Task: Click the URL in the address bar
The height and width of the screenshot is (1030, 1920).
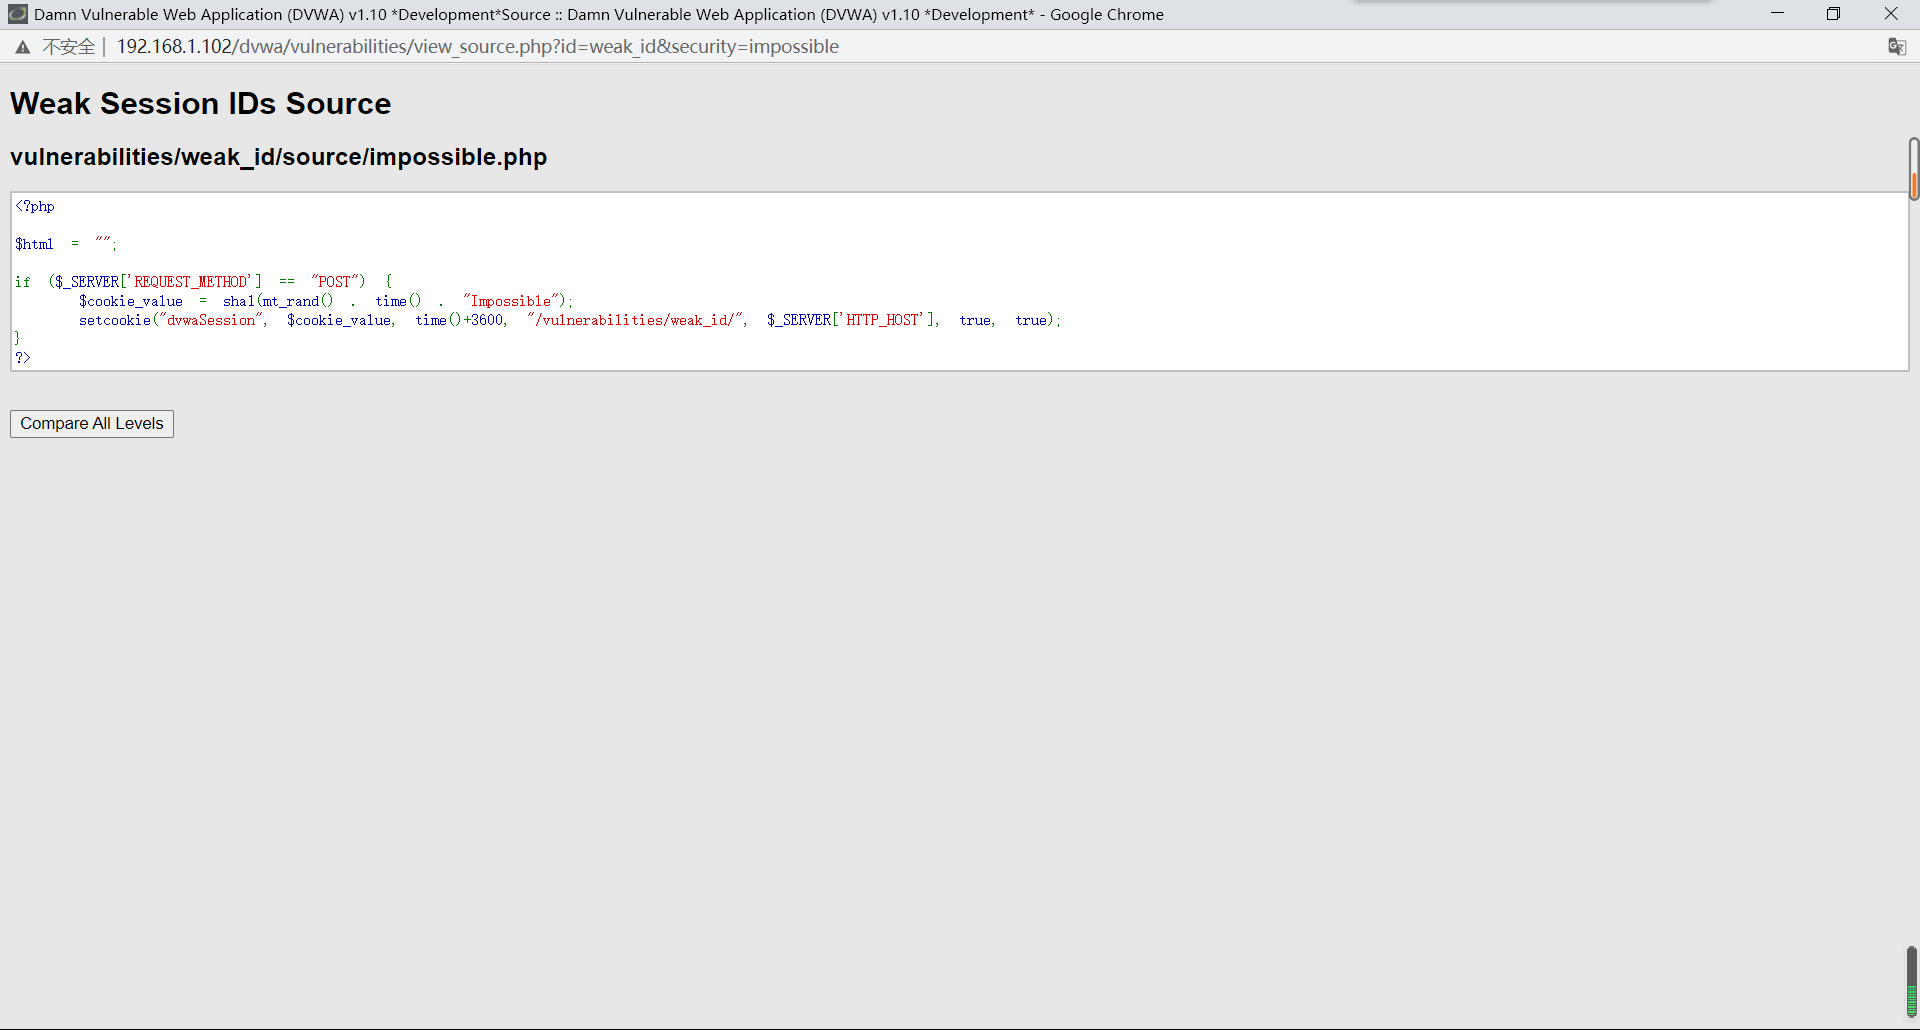Action: (477, 47)
